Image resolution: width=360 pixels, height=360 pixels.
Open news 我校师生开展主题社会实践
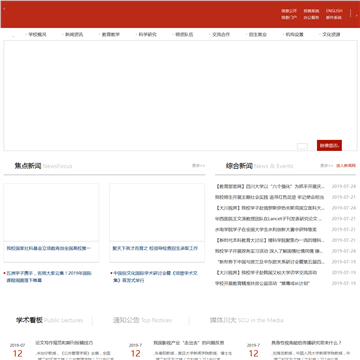tap(269, 197)
